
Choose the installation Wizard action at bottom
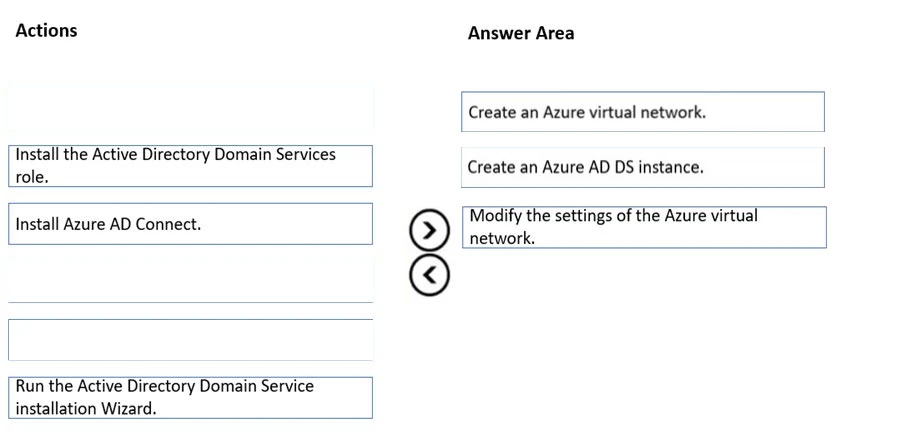pos(190,397)
